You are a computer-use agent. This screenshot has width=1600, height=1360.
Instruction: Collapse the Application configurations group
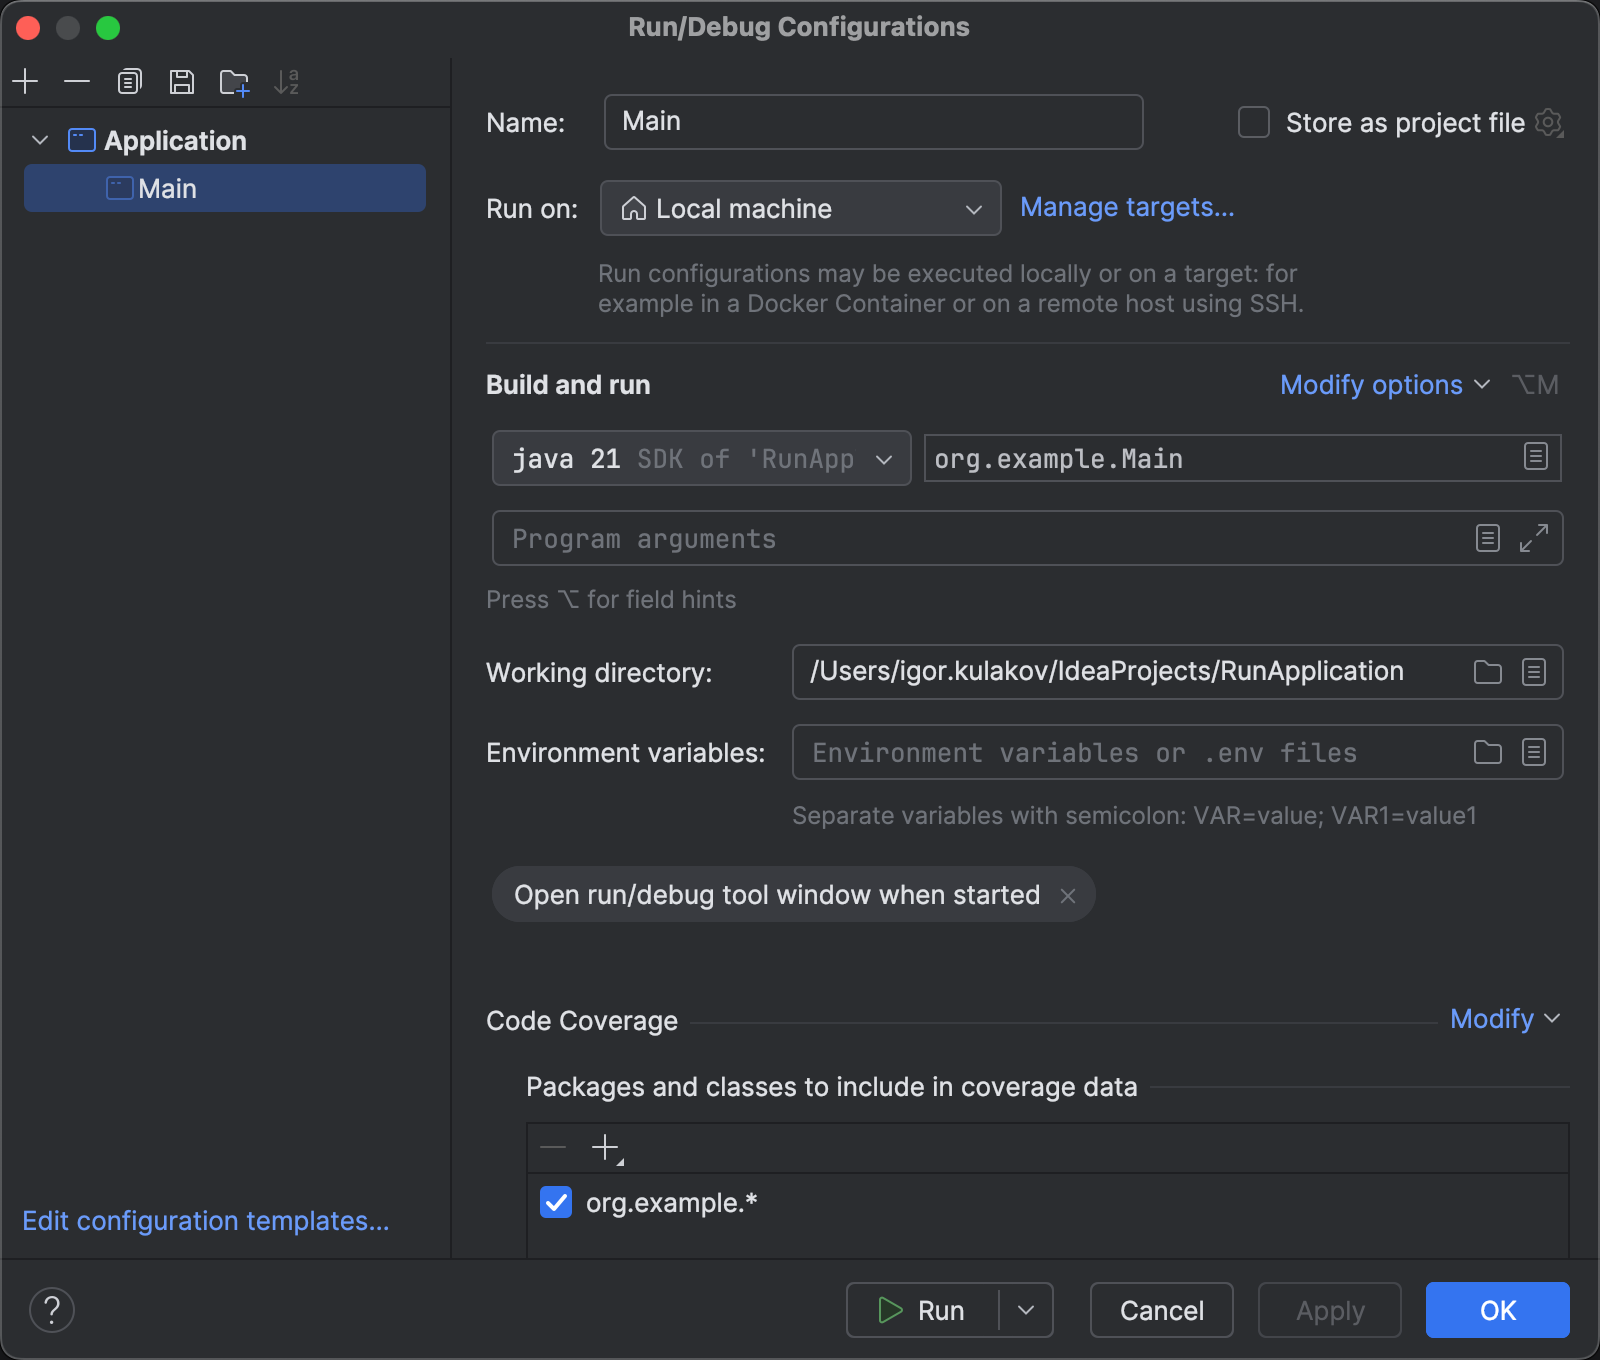[x=40, y=140]
